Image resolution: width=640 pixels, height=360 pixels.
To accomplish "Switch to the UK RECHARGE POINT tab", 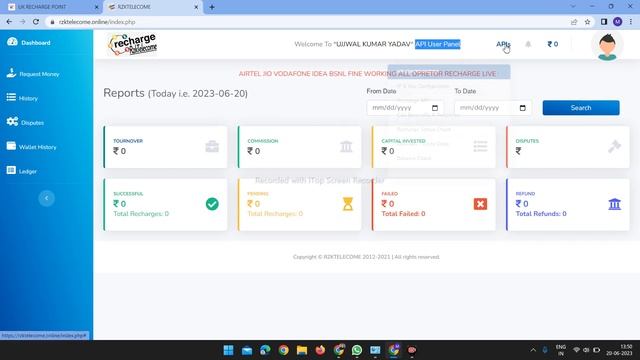I will pyautogui.click(x=51, y=7).
